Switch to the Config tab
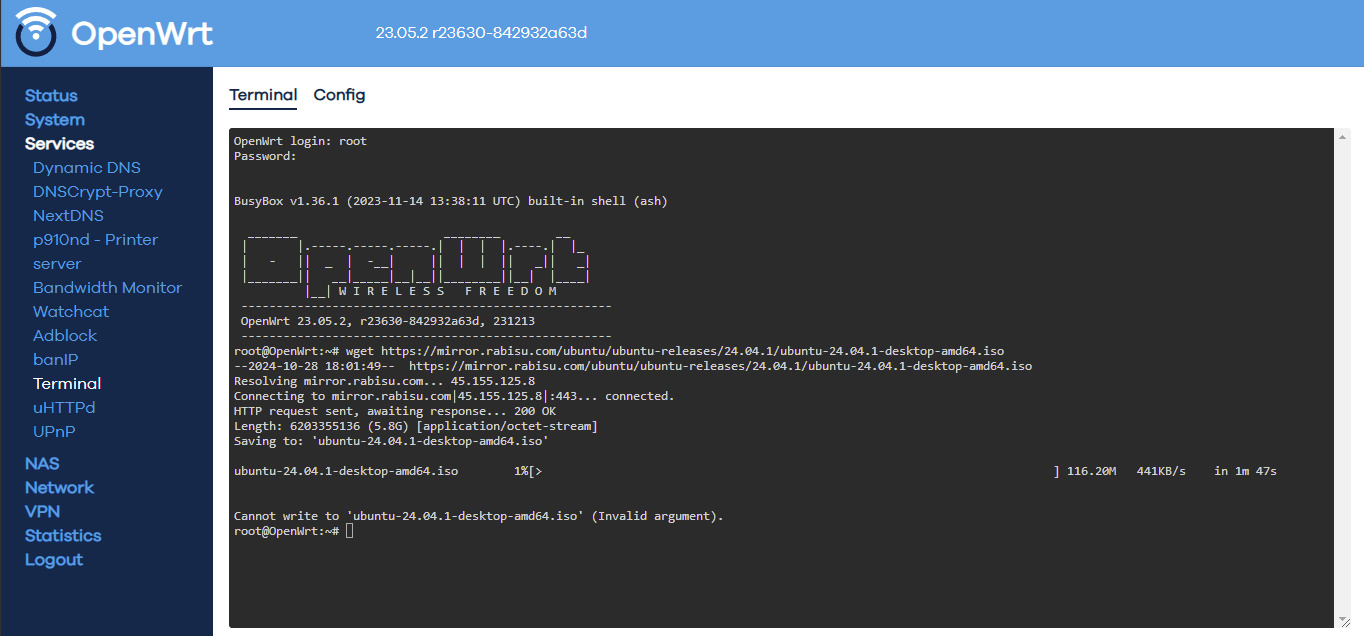The height and width of the screenshot is (636, 1364). pos(340,95)
